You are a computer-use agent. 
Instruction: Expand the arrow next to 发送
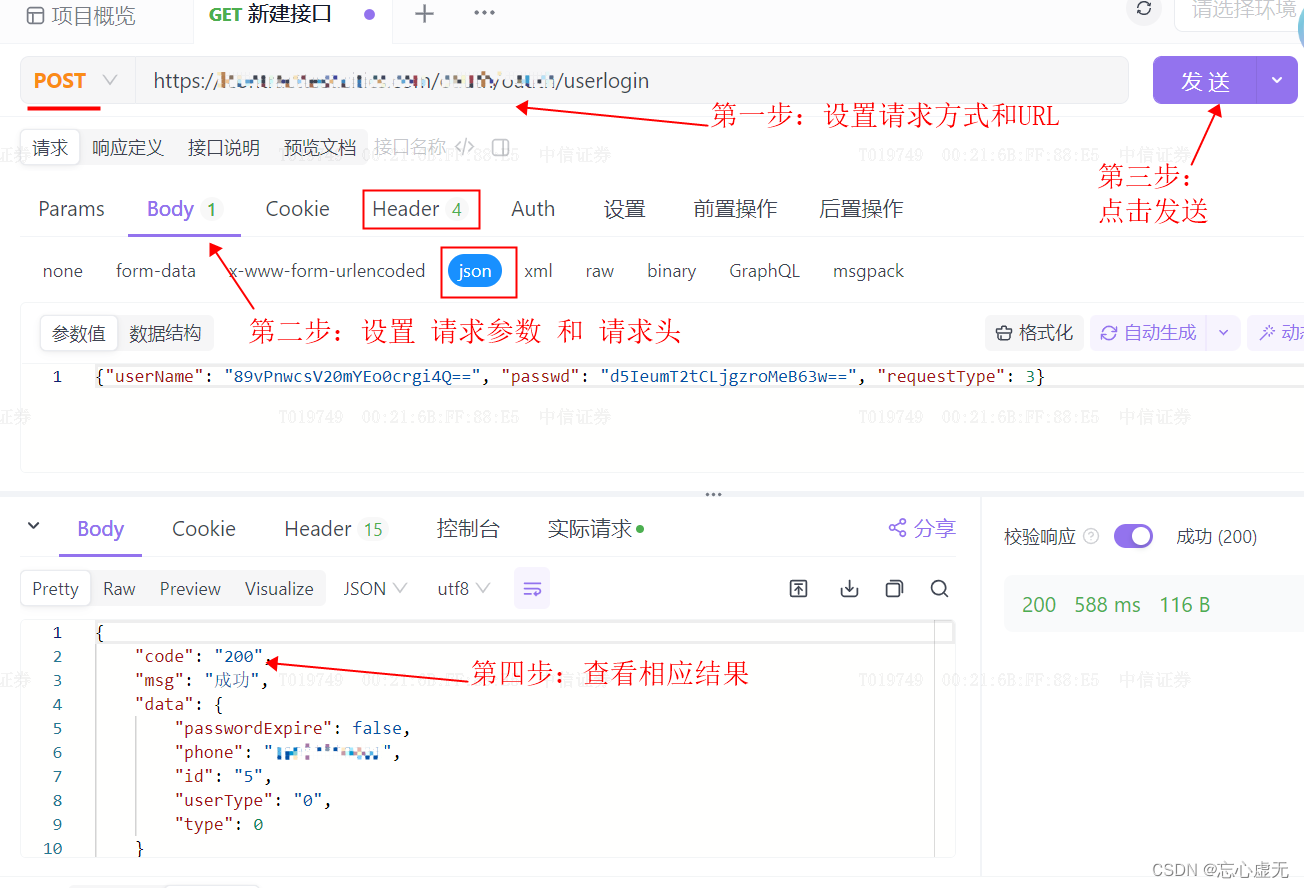[1277, 81]
